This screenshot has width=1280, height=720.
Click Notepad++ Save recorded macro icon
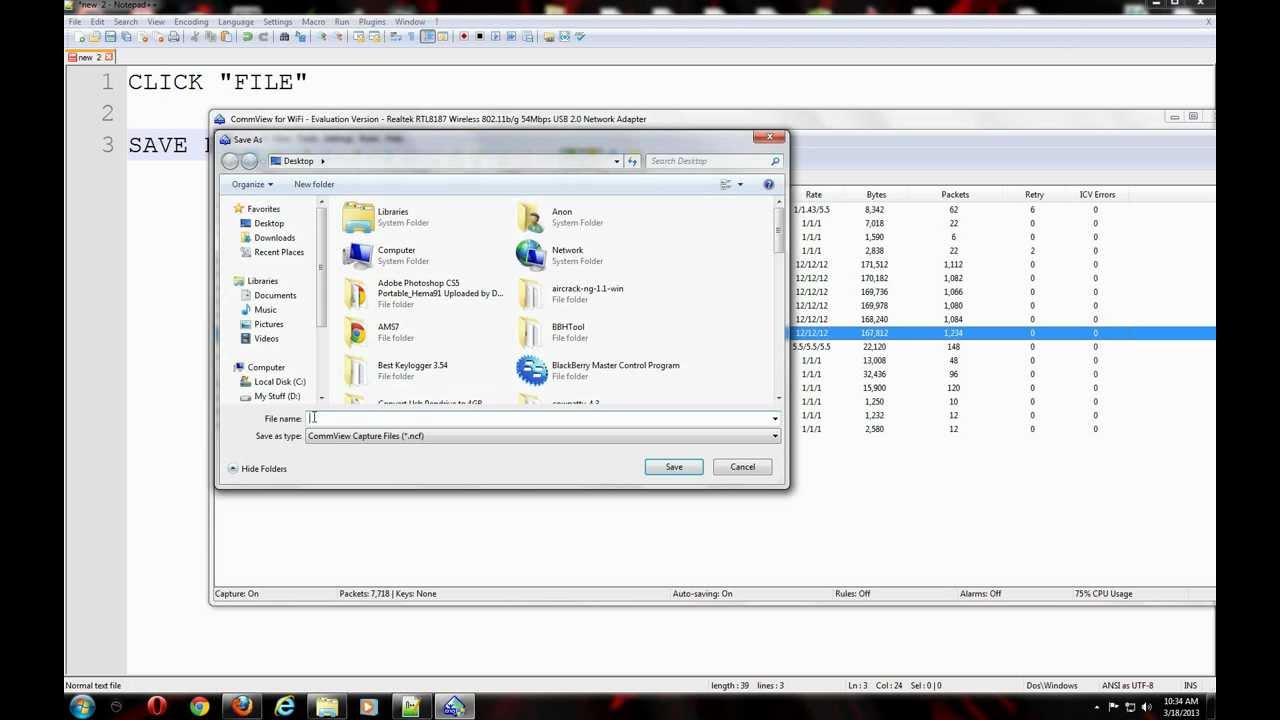[x=527, y=36]
